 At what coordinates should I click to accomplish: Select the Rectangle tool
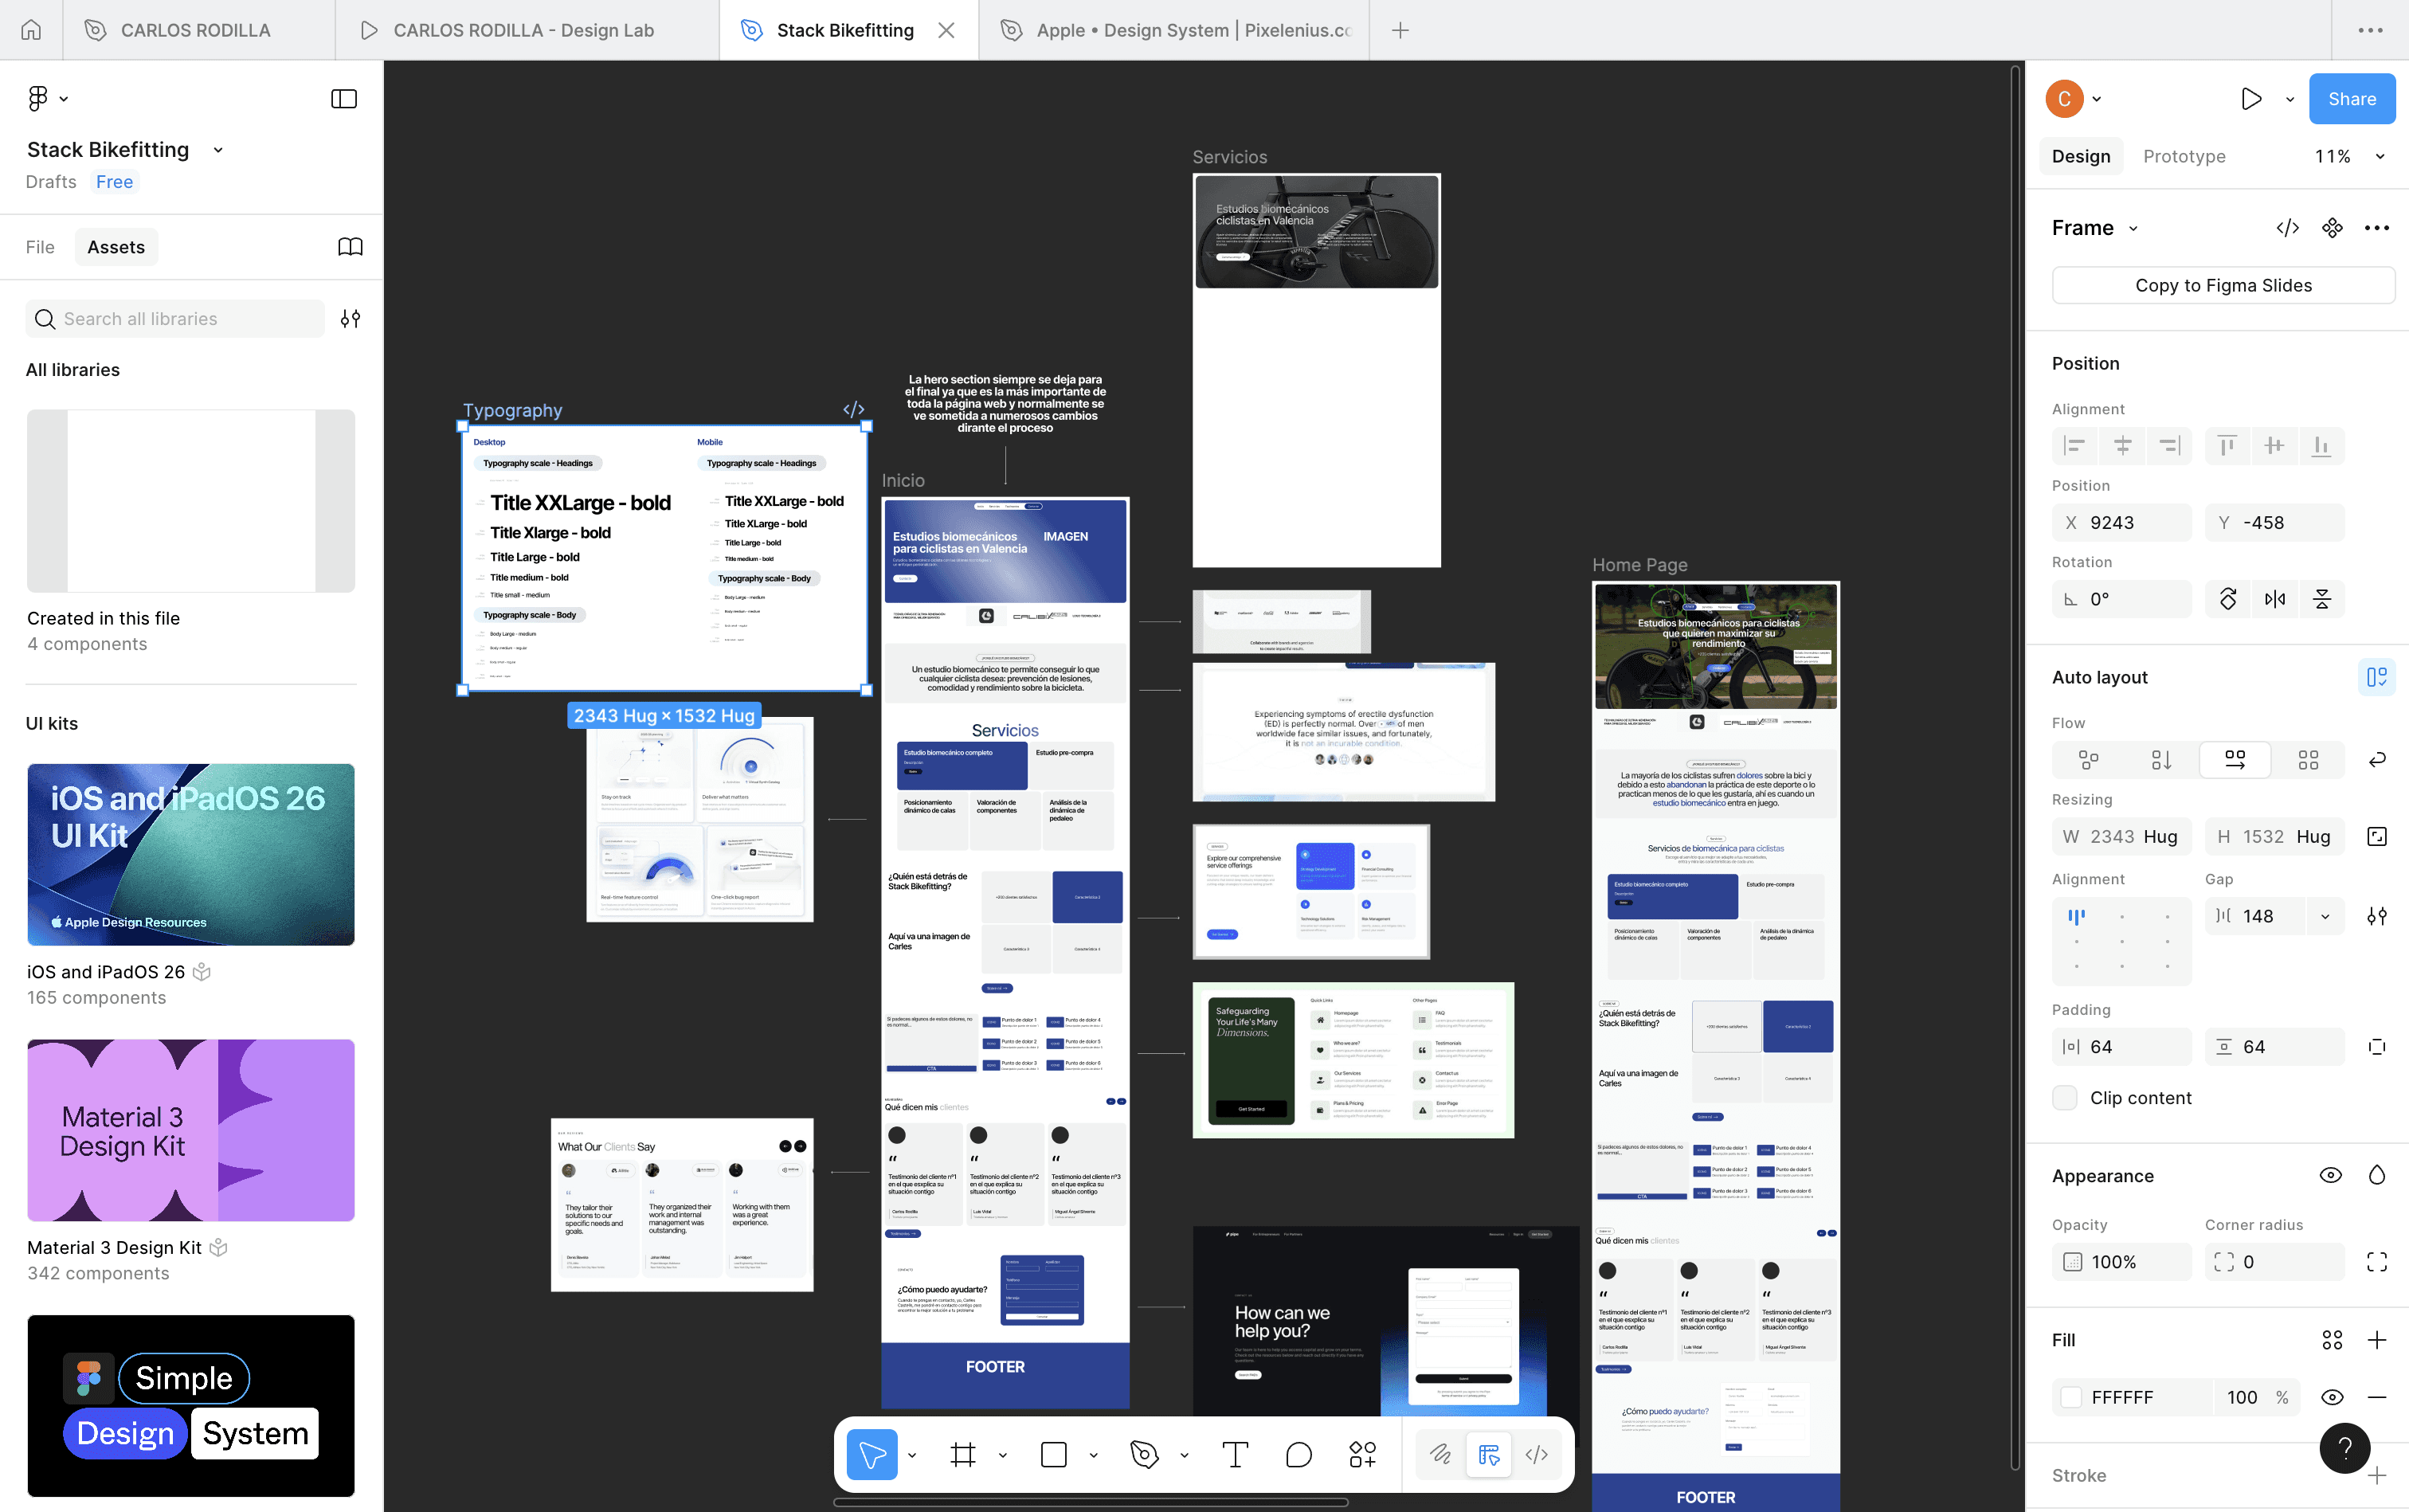click(1052, 1455)
